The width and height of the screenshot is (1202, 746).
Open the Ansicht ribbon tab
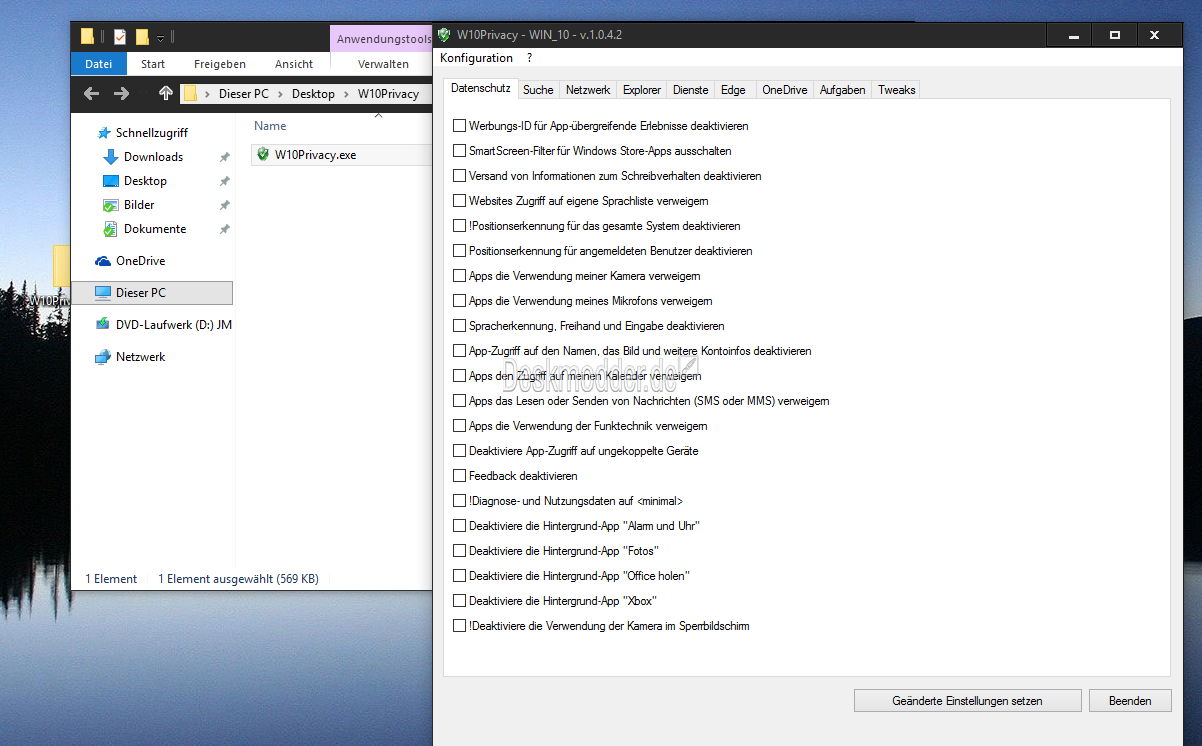(294, 64)
